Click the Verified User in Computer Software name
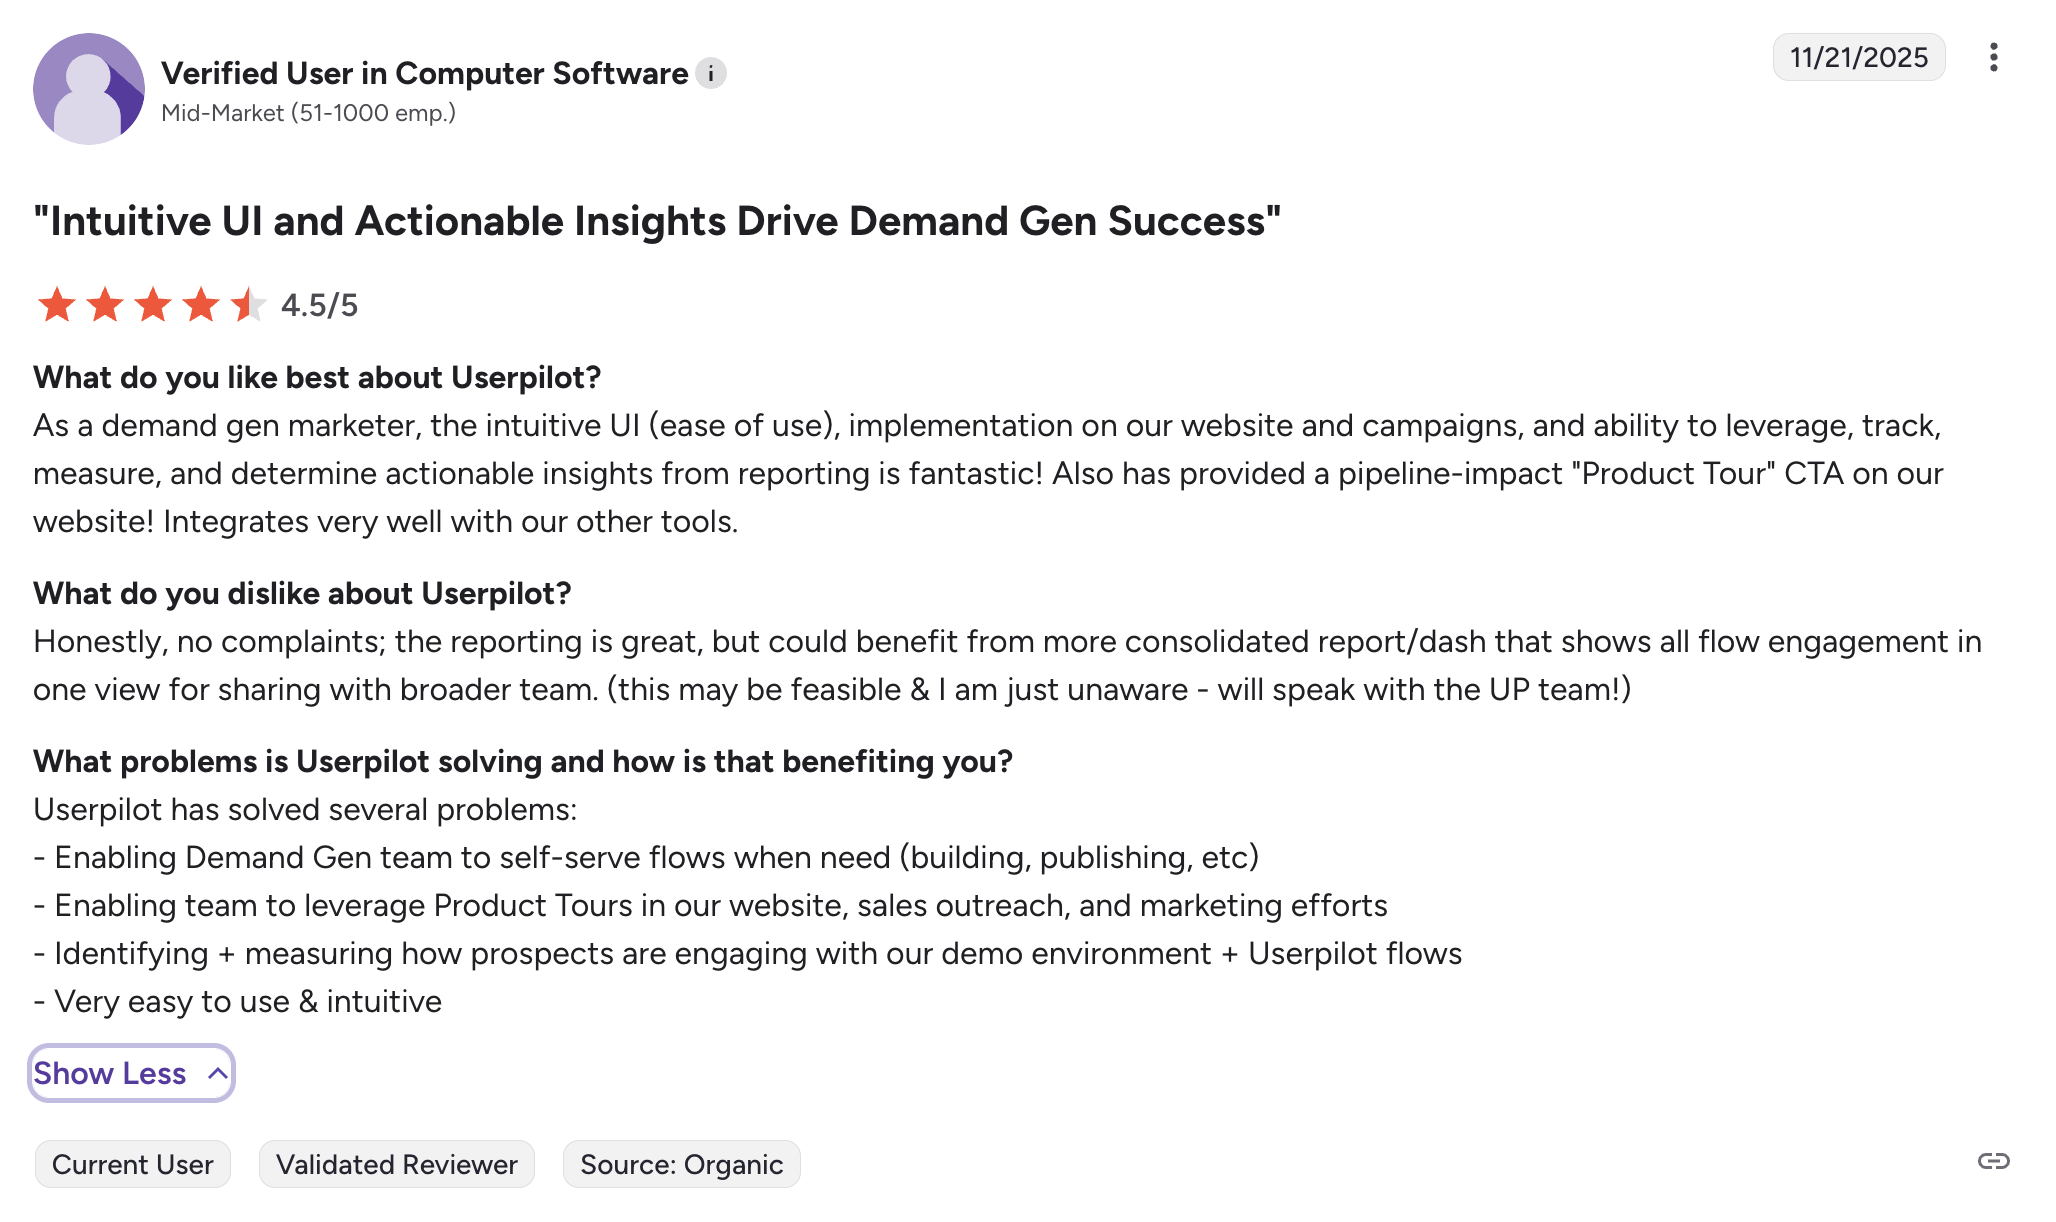 [x=424, y=73]
